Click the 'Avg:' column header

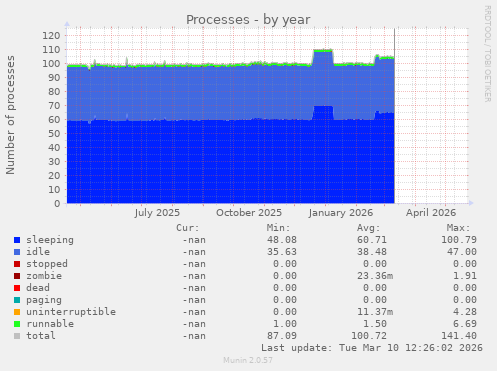click(368, 228)
